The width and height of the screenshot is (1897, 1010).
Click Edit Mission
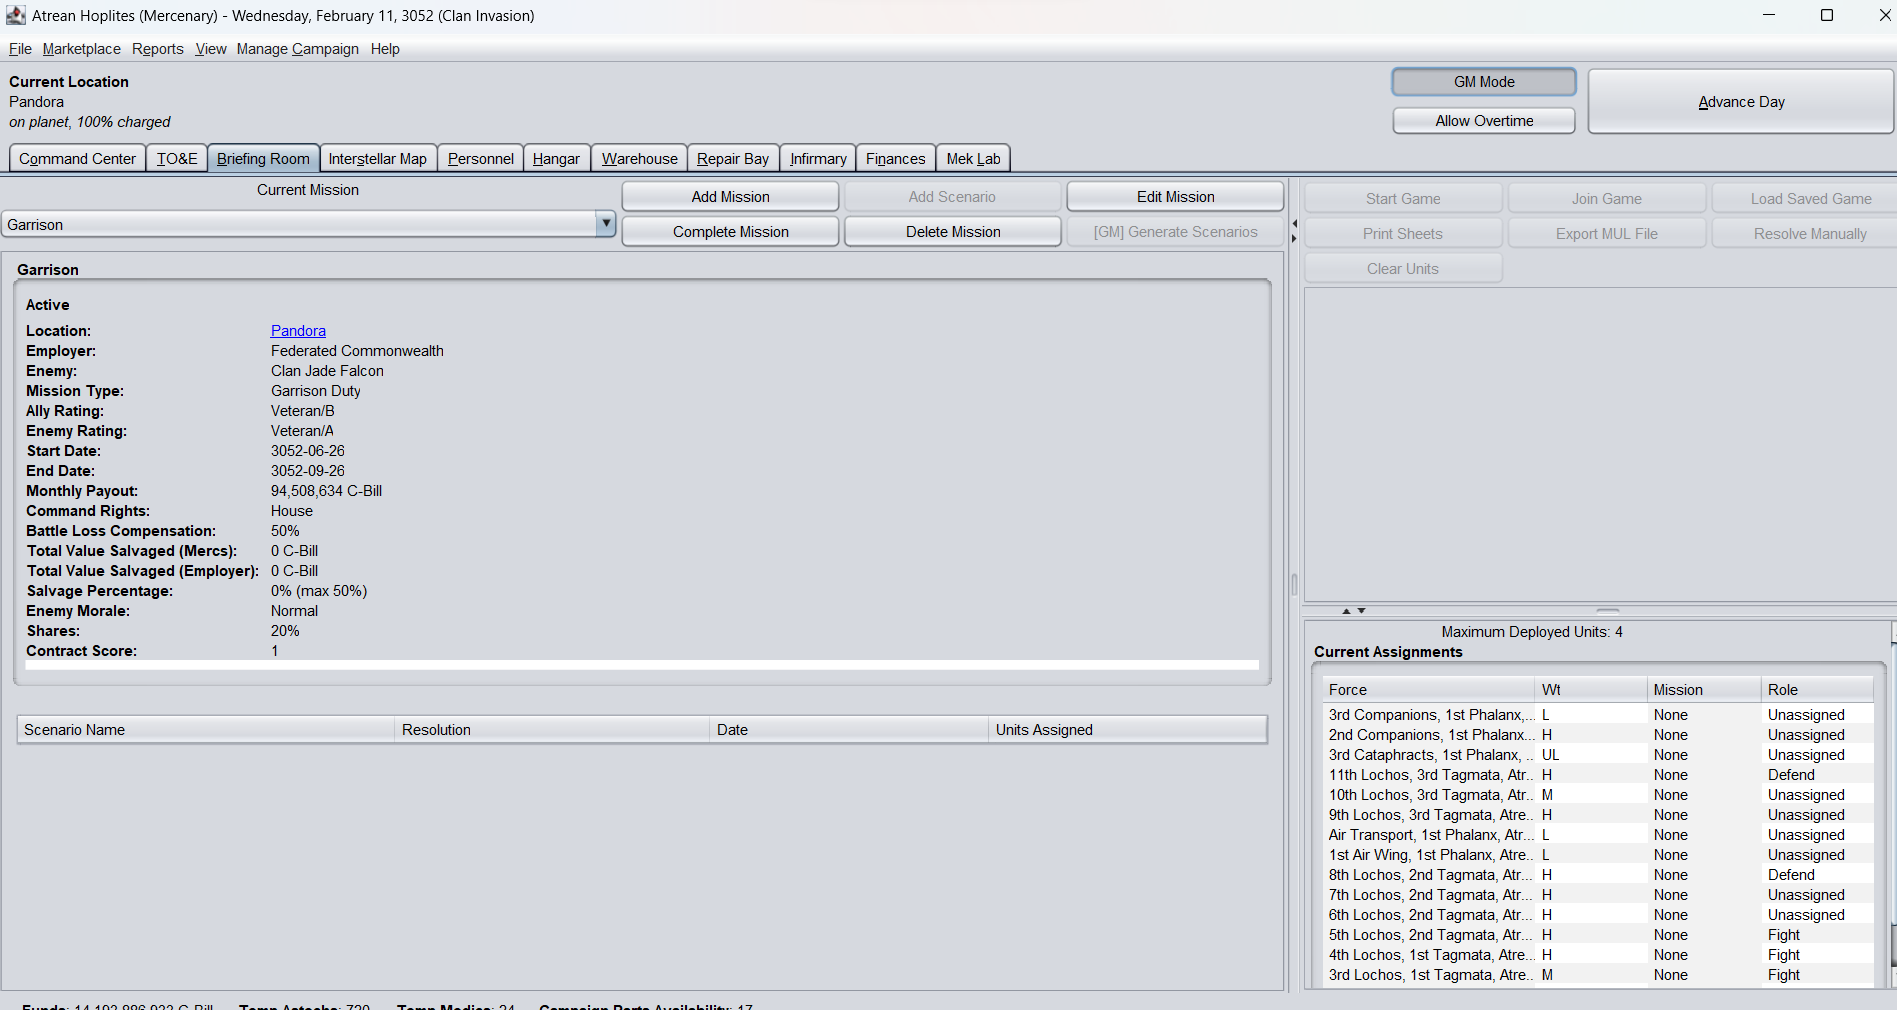point(1174,196)
